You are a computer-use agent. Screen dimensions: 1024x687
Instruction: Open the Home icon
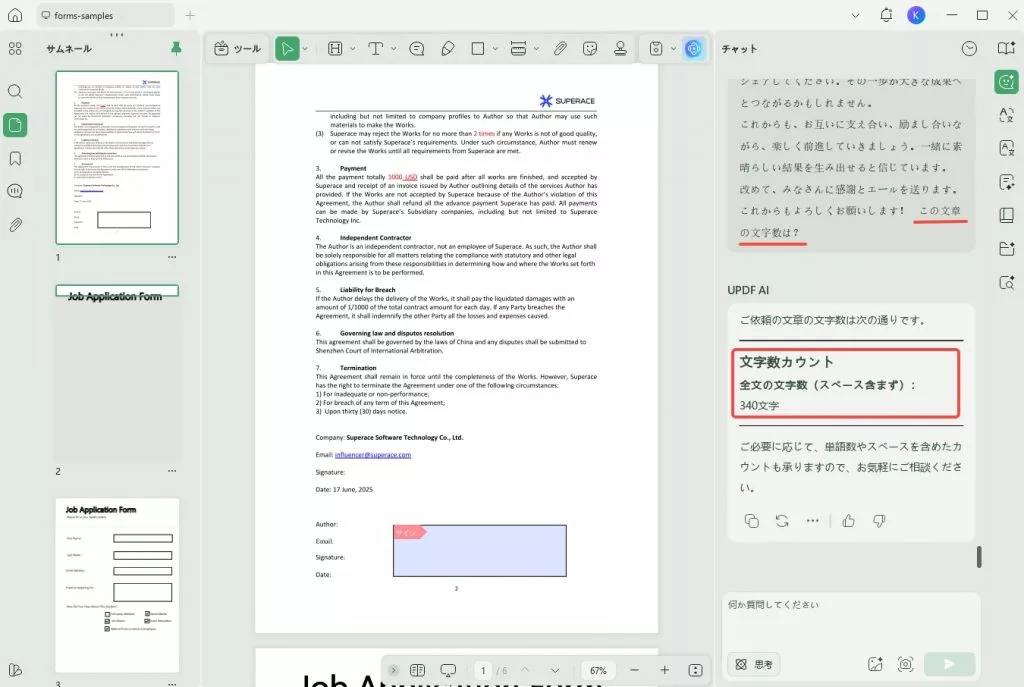click(x=14, y=15)
